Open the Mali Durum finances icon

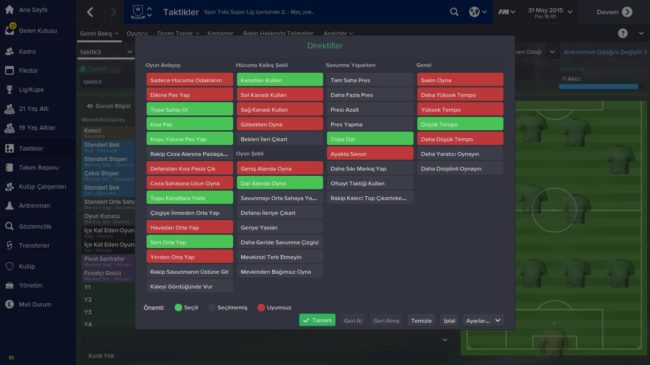pyautogui.click(x=9, y=304)
